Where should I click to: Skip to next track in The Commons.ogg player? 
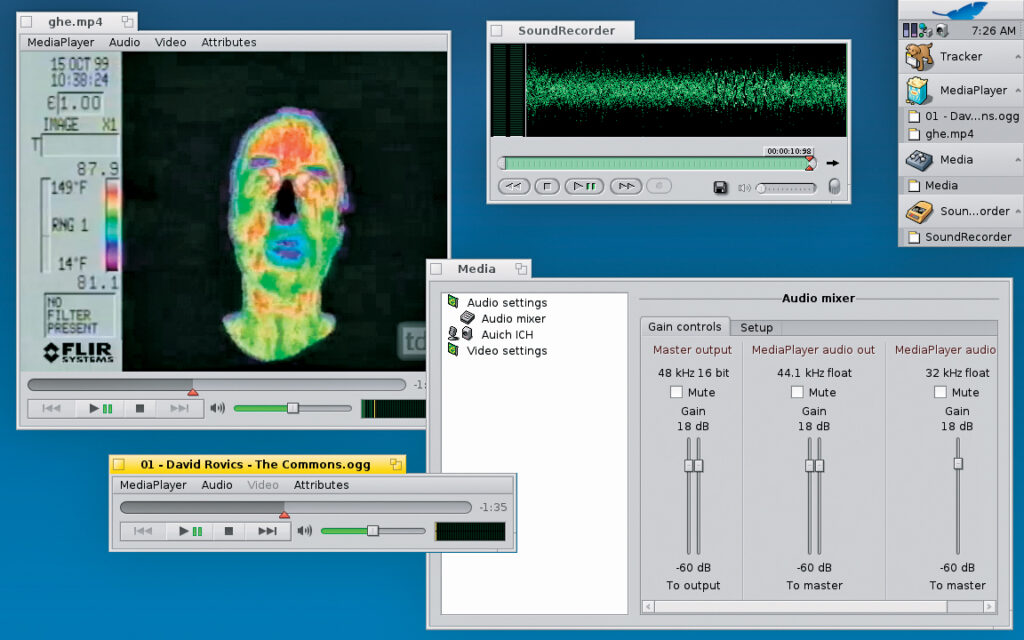pos(267,531)
